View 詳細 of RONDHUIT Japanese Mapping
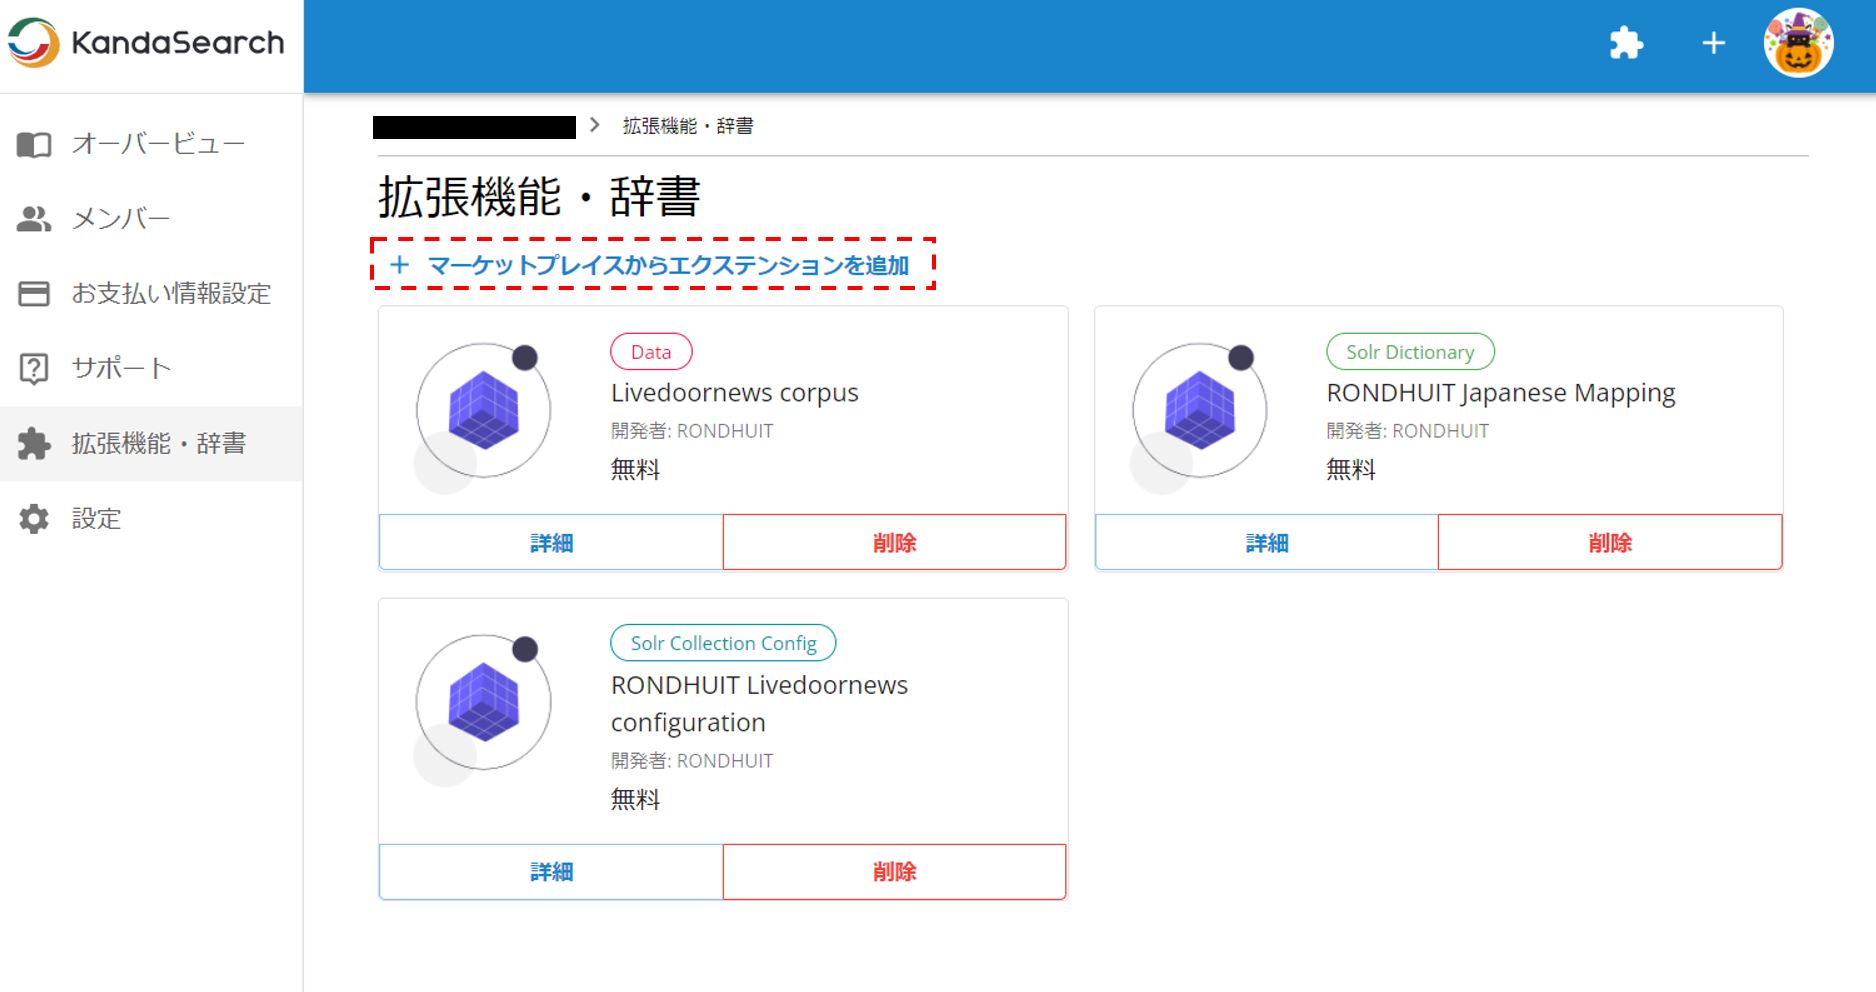Viewport: 1876px width, 992px height. 1267,542
